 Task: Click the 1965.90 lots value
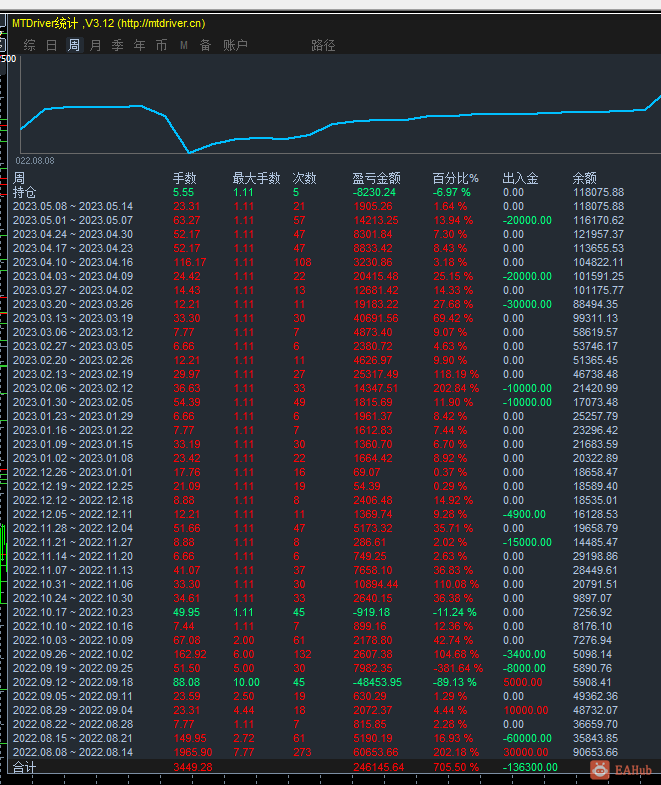coord(193,753)
